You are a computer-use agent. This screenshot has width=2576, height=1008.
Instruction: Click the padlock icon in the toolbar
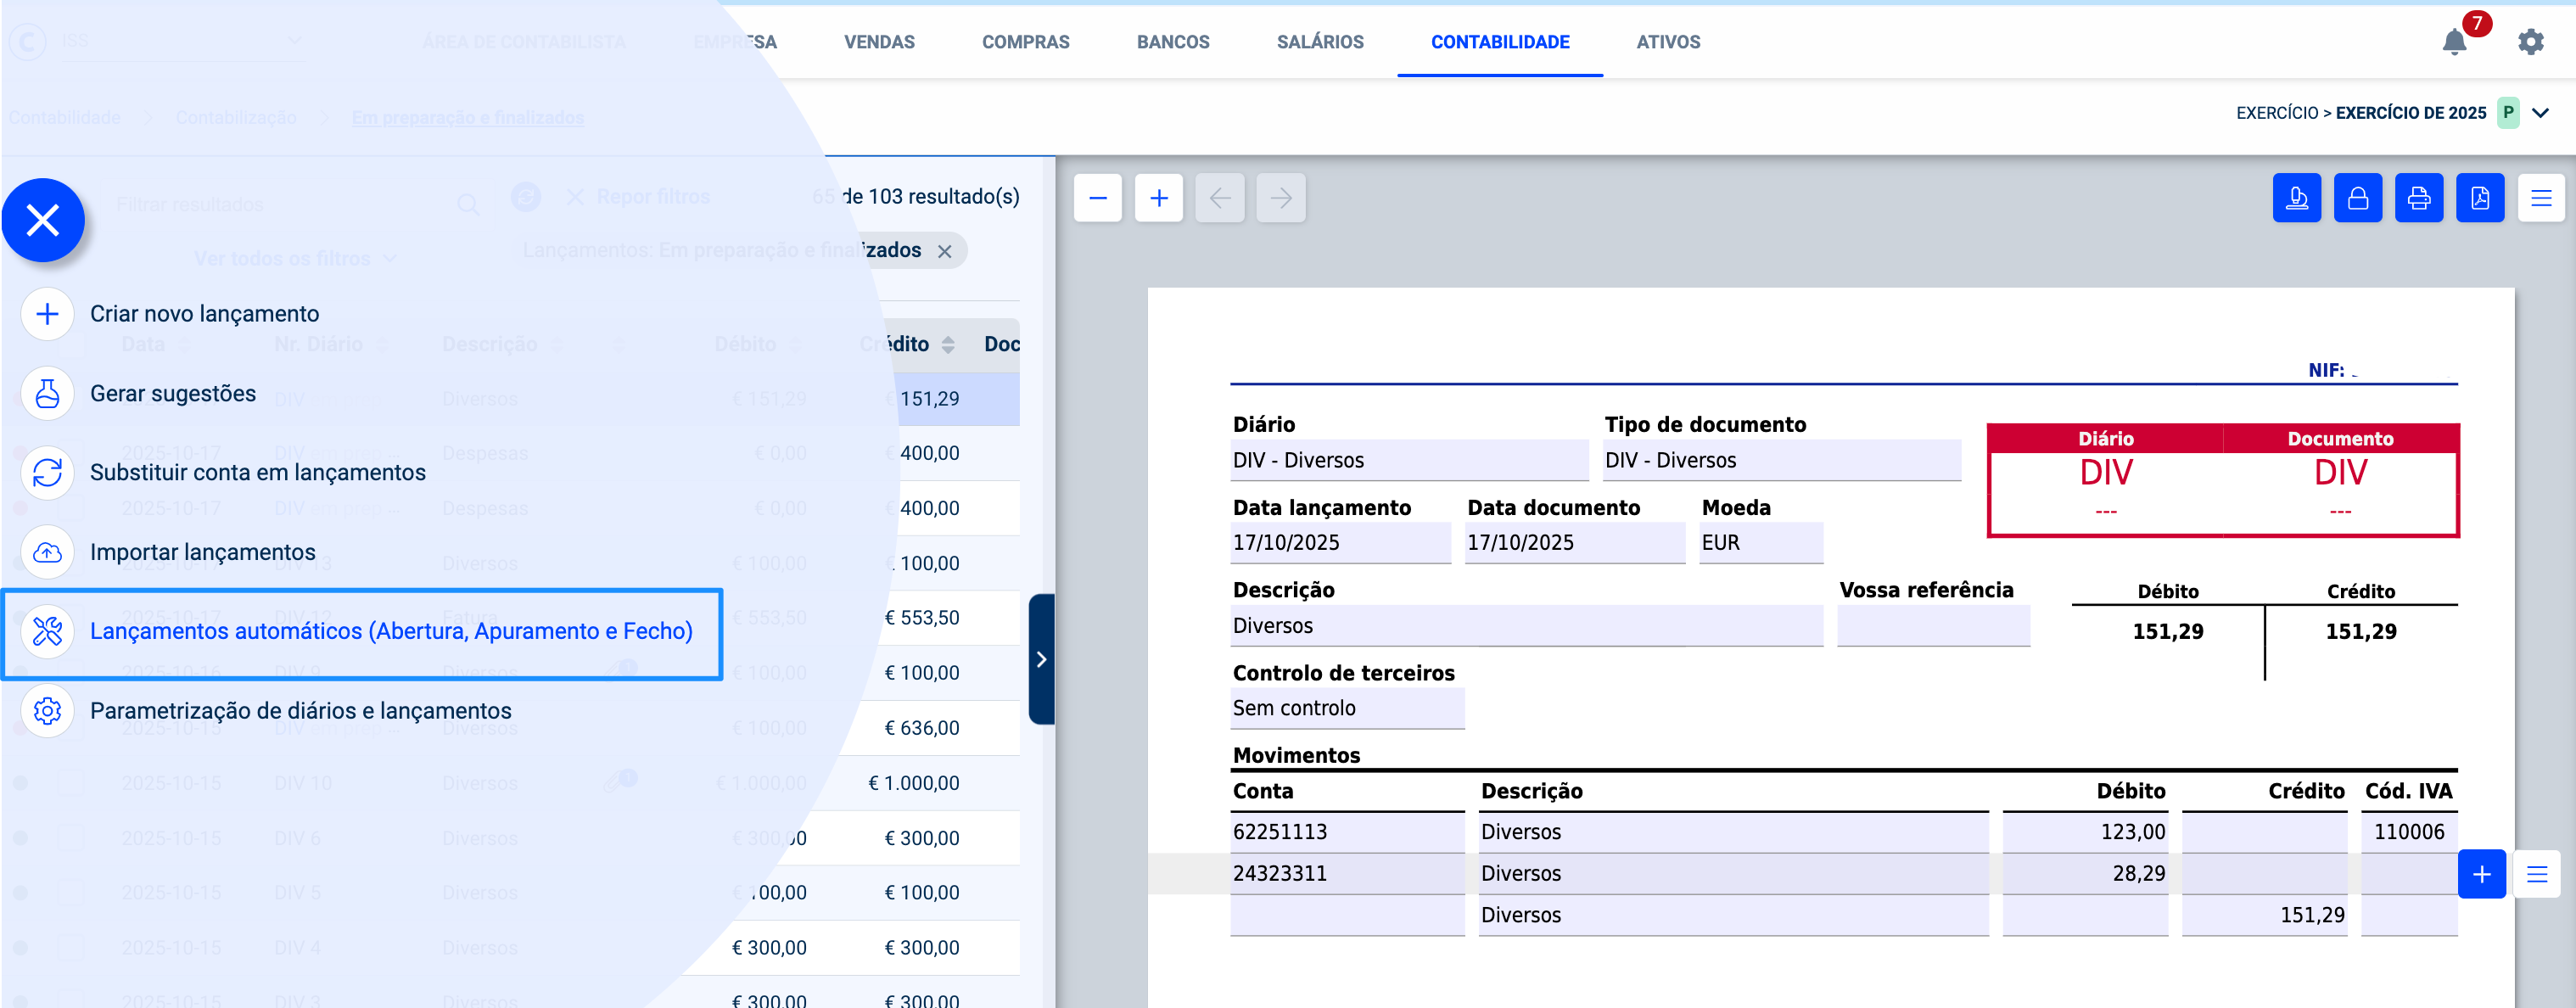coord(2357,198)
